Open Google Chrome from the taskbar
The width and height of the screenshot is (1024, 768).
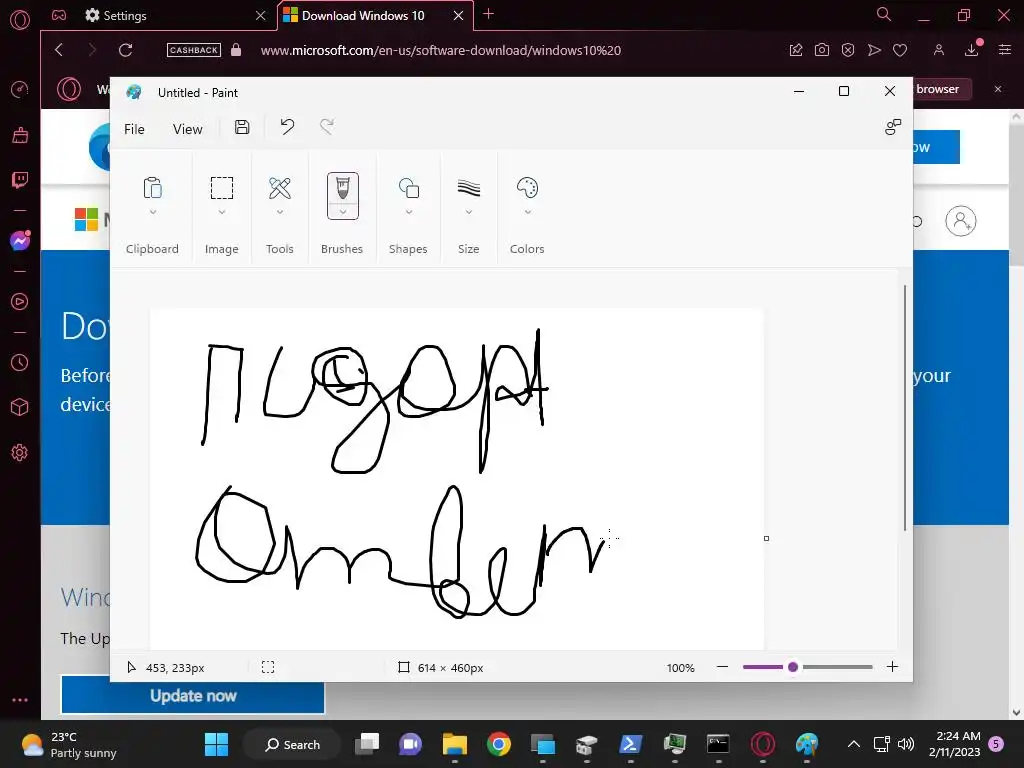(498, 744)
